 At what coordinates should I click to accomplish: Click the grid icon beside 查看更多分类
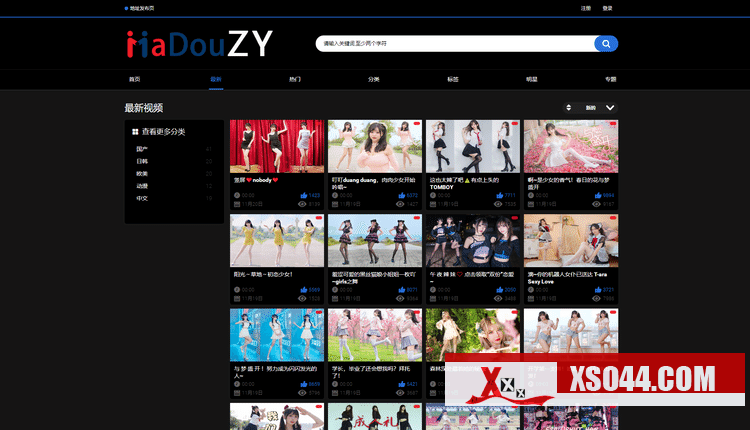135,131
